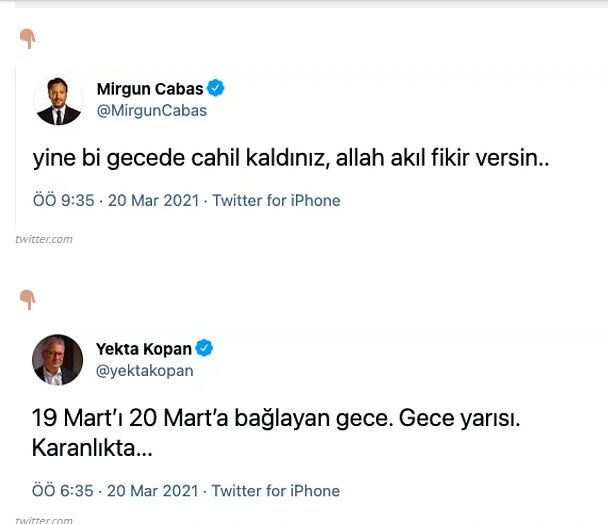
Task: Click '20 Mar 2021' date on Mirgun's tweet
Action: (x=154, y=201)
